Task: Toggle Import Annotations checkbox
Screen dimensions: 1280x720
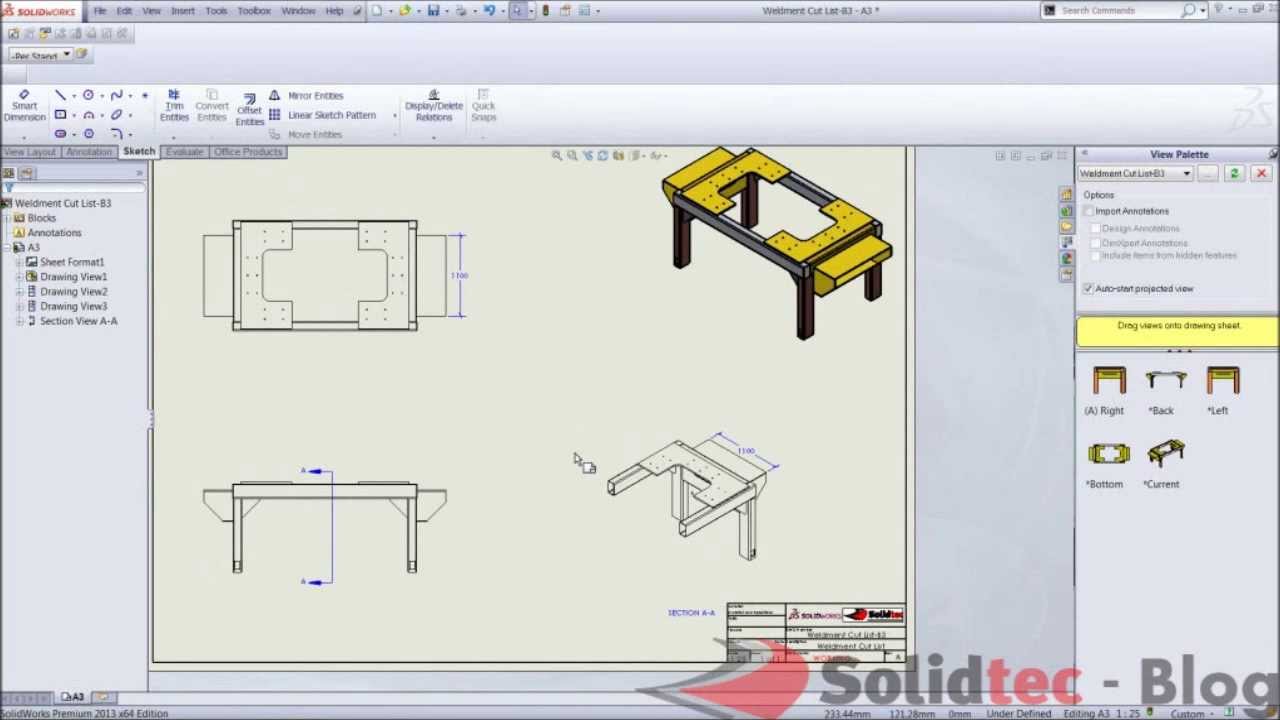Action: 1088,211
